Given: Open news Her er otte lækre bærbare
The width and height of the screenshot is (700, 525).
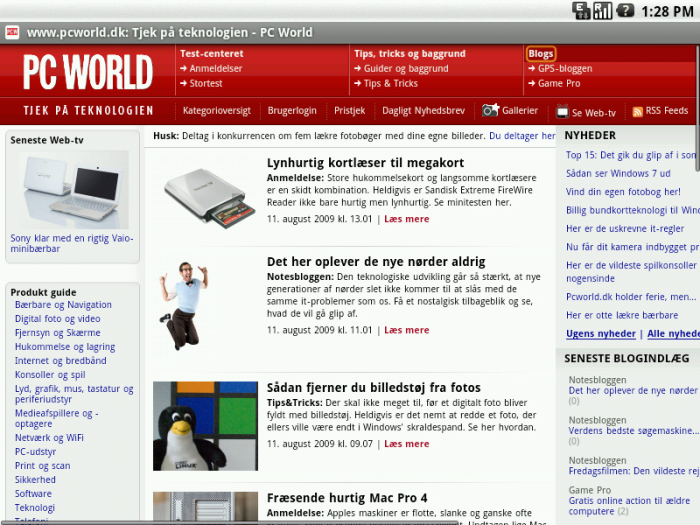Looking at the screenshot, I should coord(622,315).
